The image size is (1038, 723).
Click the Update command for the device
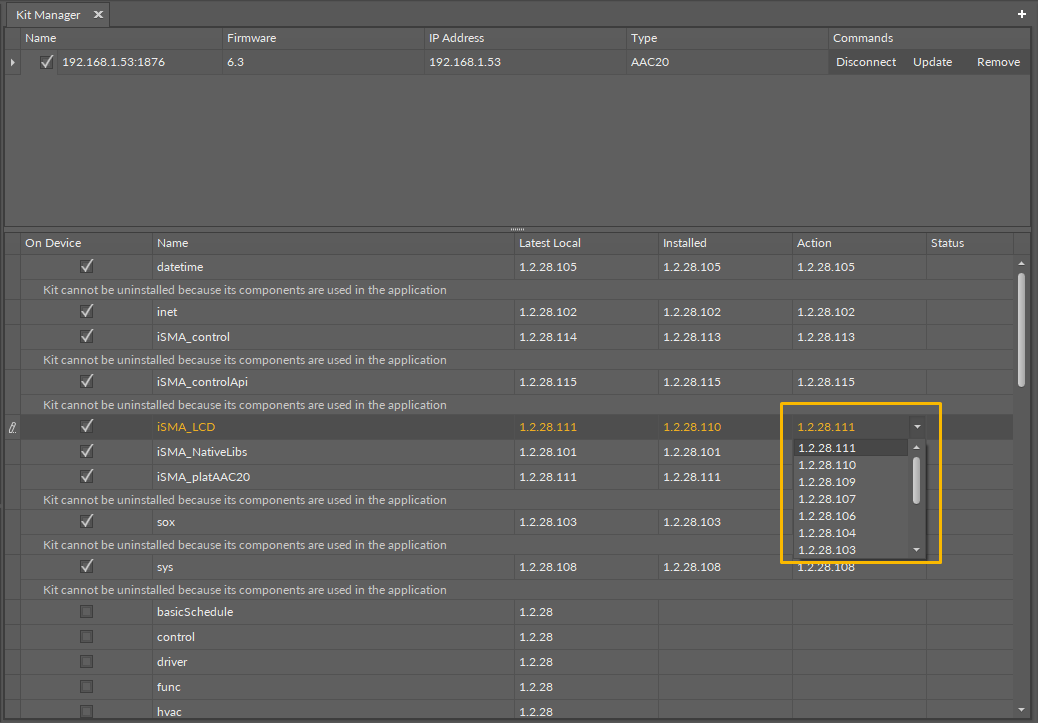932,62
